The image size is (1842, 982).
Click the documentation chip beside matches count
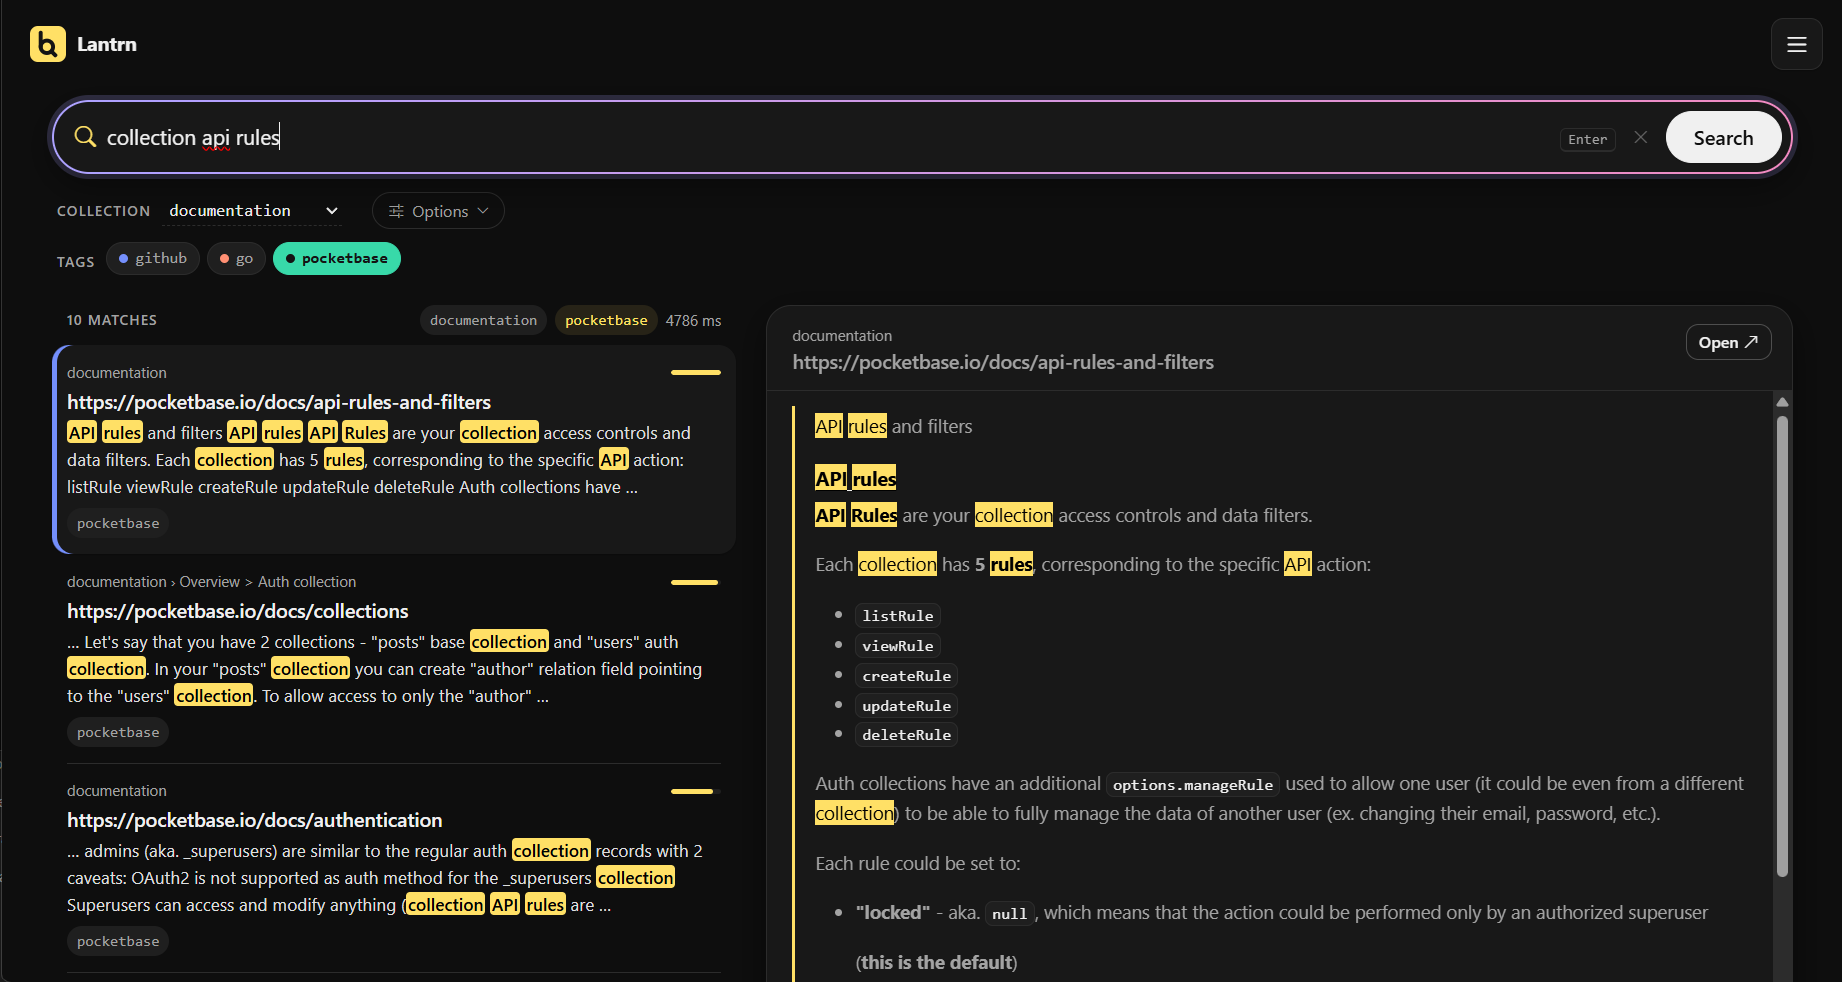[483, 320]
